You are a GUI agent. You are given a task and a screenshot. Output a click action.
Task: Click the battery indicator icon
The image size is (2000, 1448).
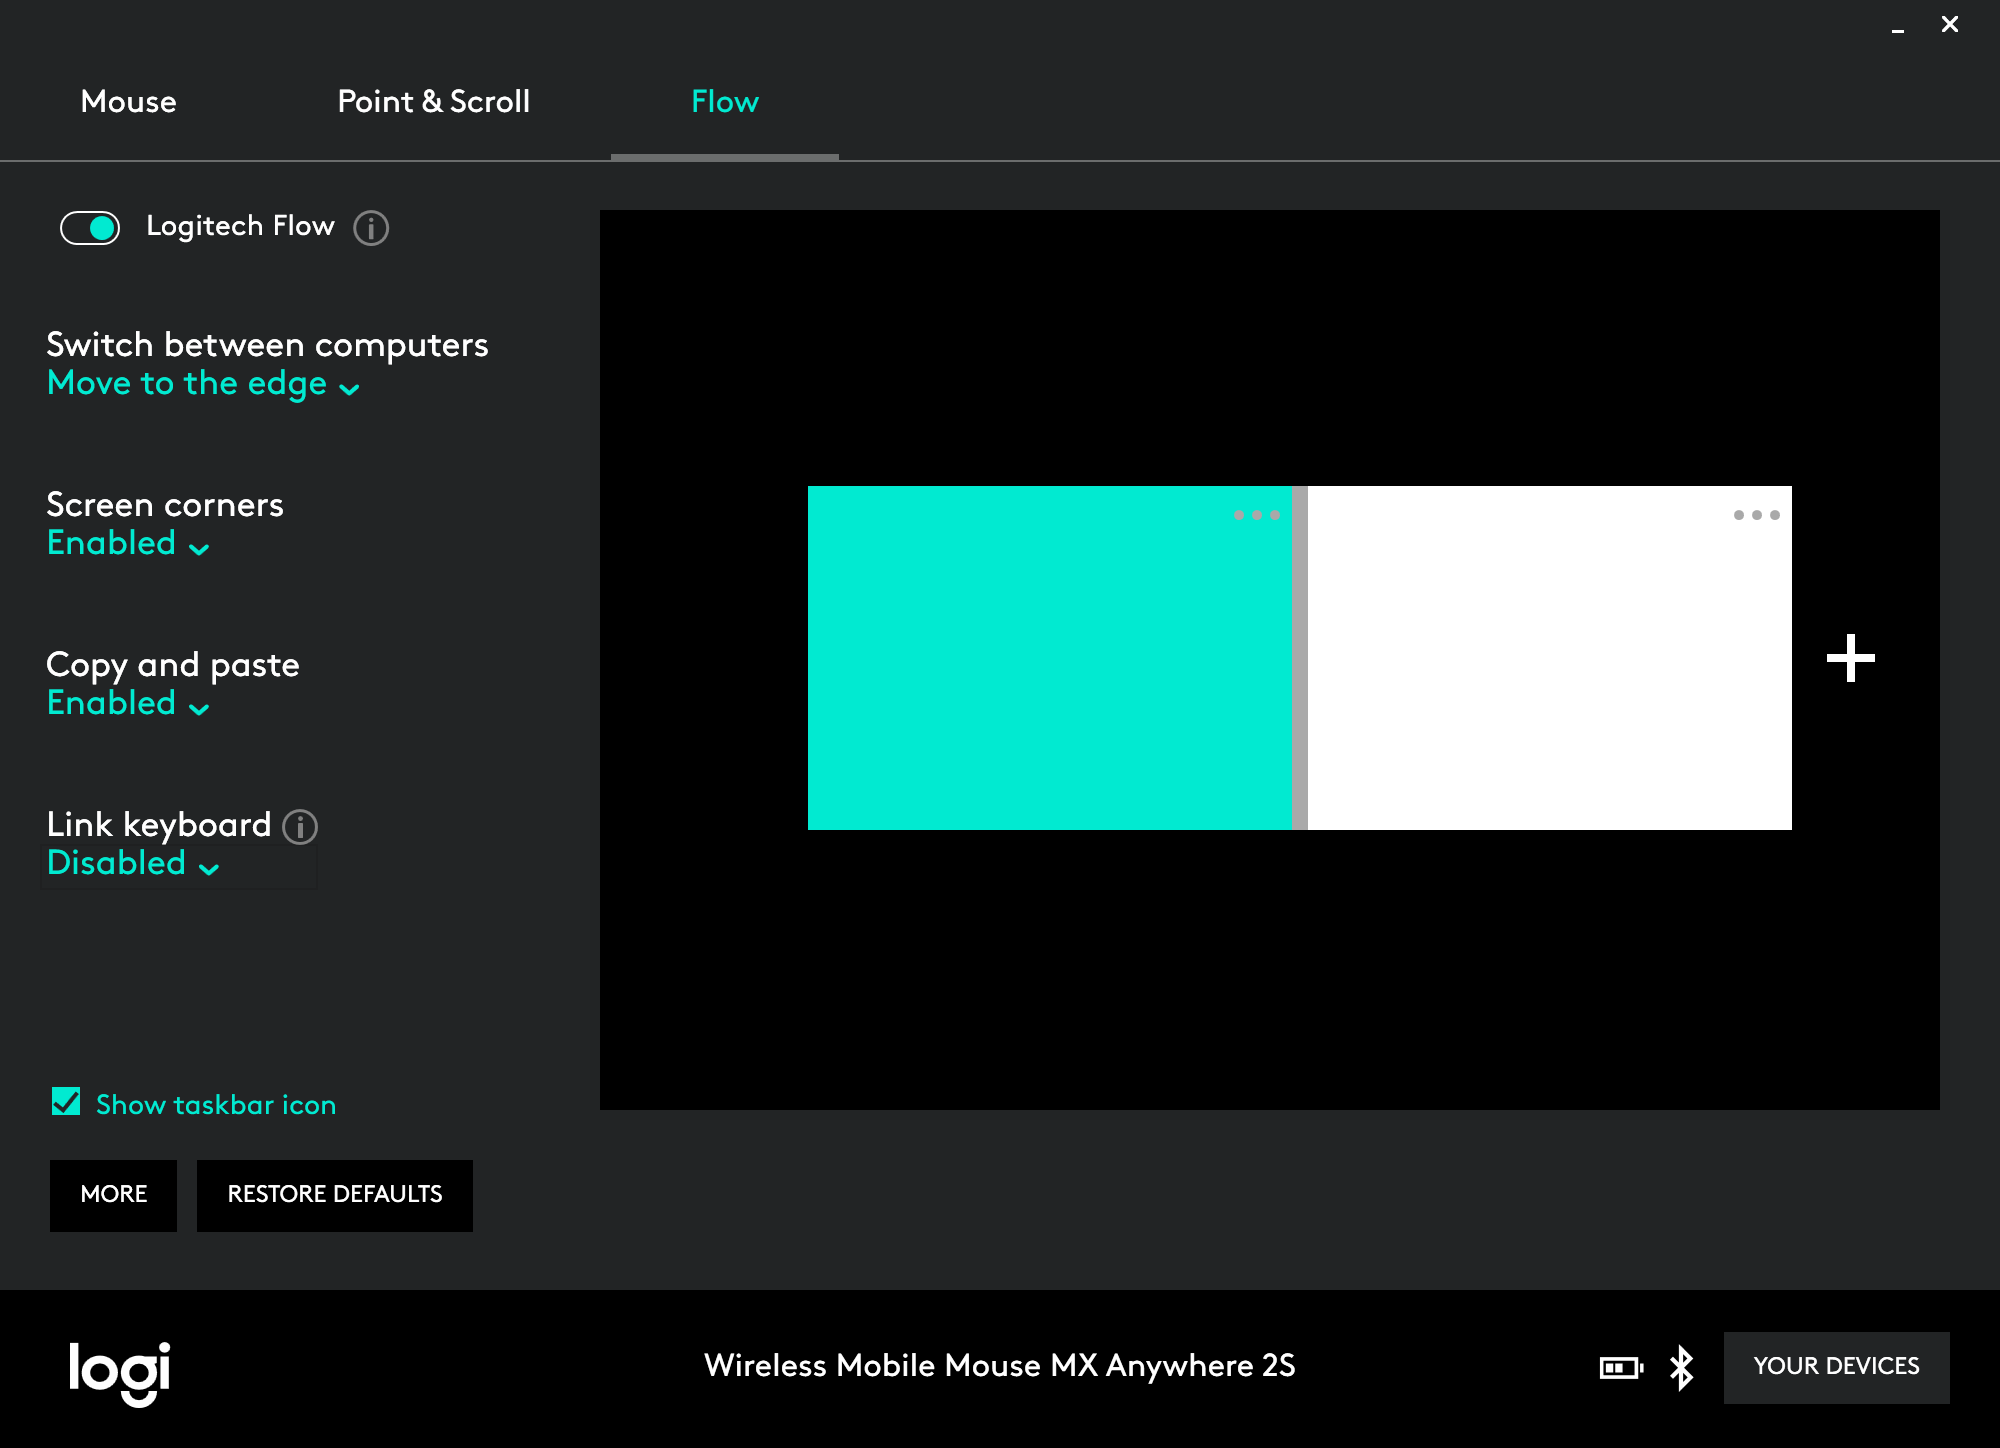tap(1620, 1367)
